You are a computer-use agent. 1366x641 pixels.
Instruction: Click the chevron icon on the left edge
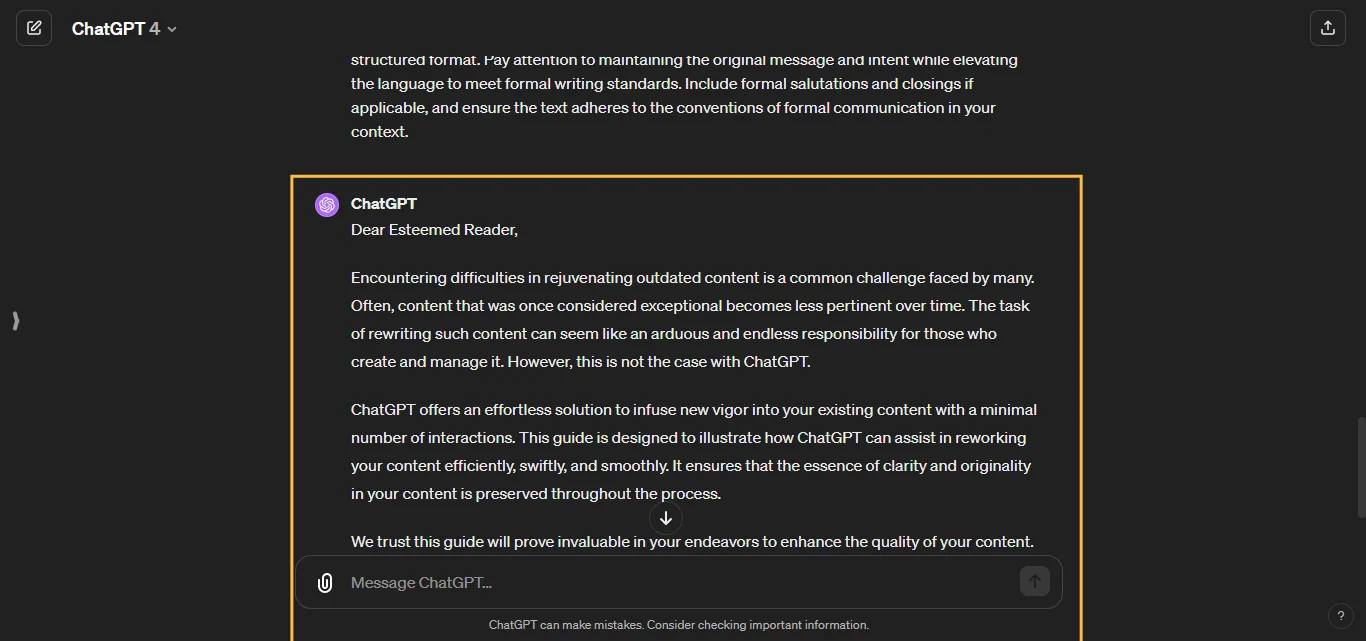point(15,321)
